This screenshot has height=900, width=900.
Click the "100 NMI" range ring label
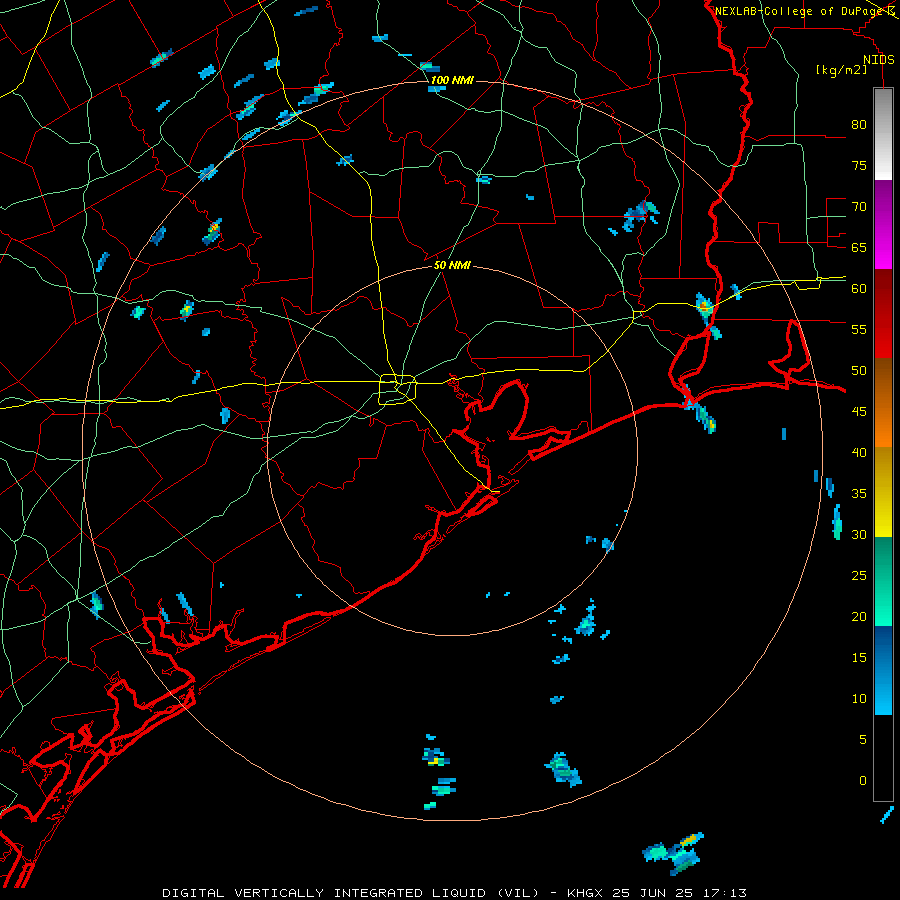click(x=452, y=80)
